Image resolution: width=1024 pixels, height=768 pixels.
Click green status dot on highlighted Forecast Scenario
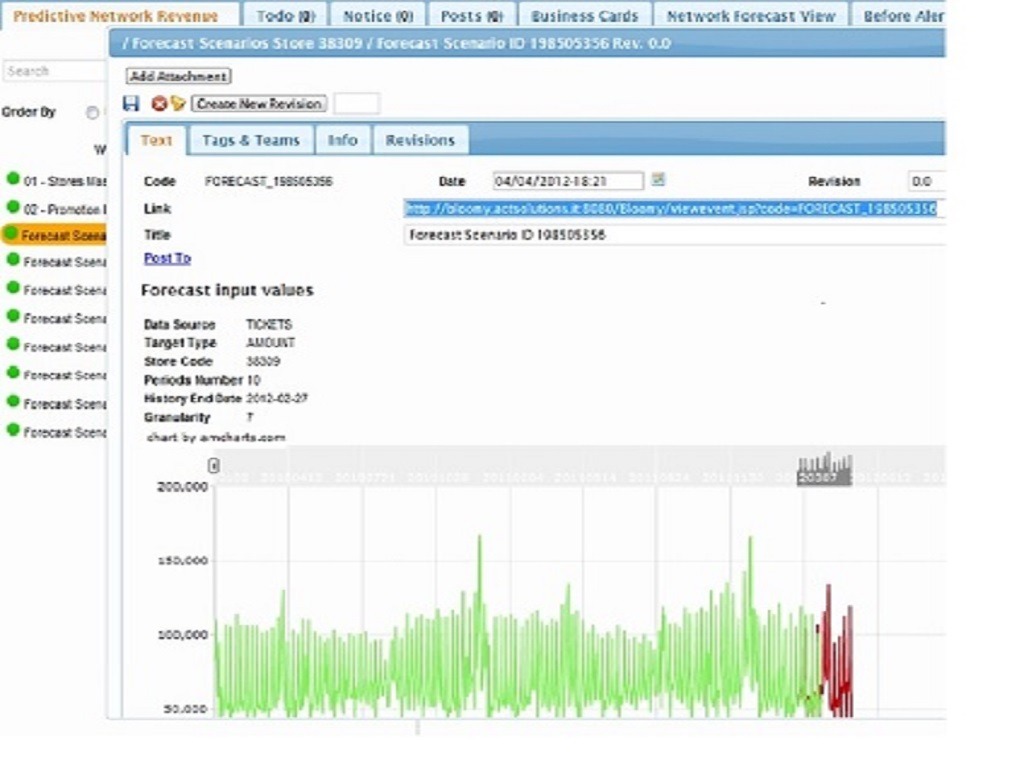click(11, 233)
